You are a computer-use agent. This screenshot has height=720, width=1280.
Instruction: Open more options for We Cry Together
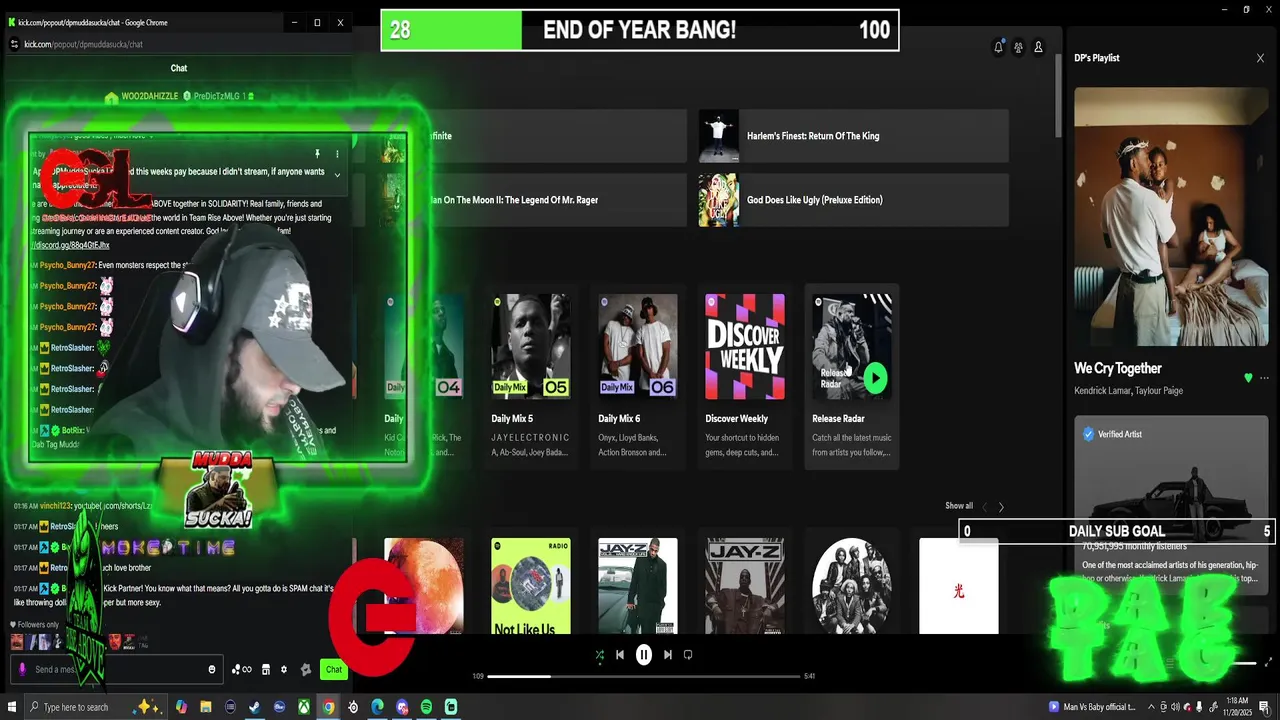(1264, 378)
